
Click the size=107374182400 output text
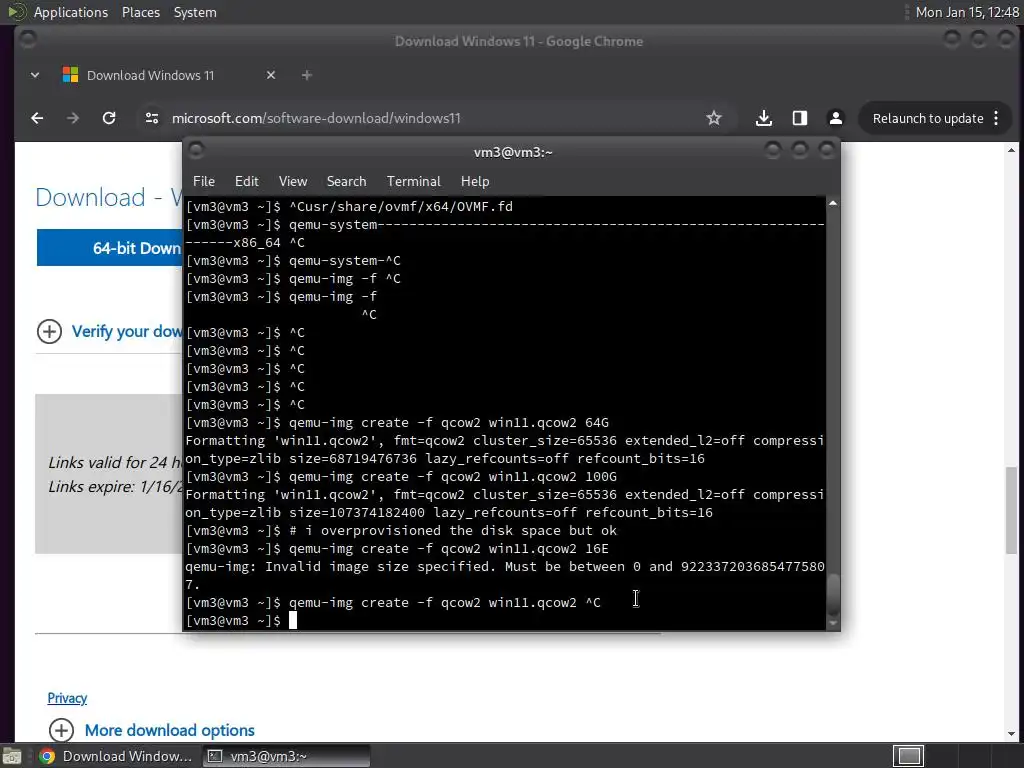tap(357, 513)
